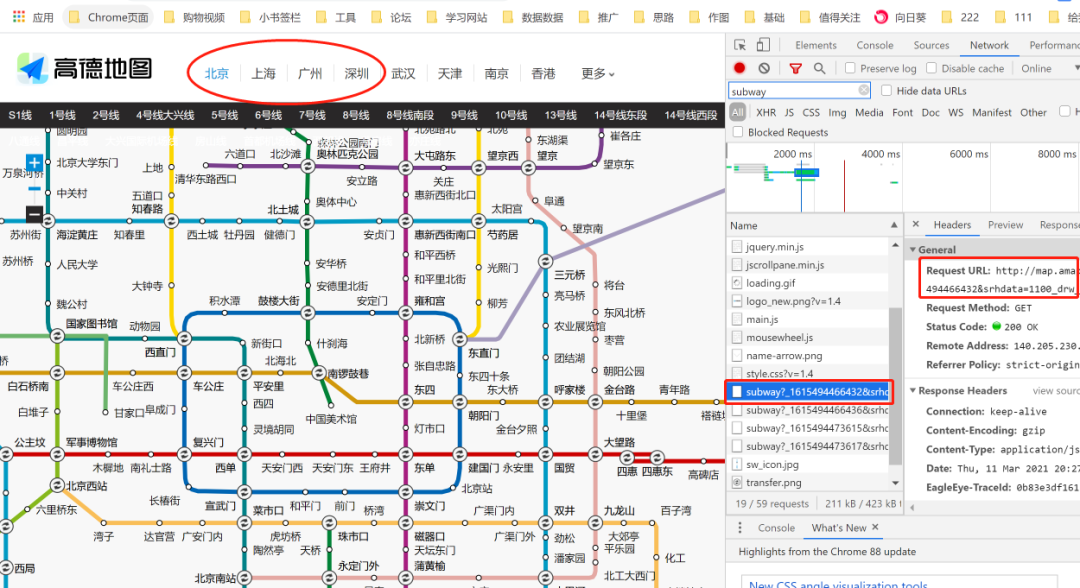Toggle the network filter funnel icon
This screenshot has width=1080, height=588.
tap(796, 68)
